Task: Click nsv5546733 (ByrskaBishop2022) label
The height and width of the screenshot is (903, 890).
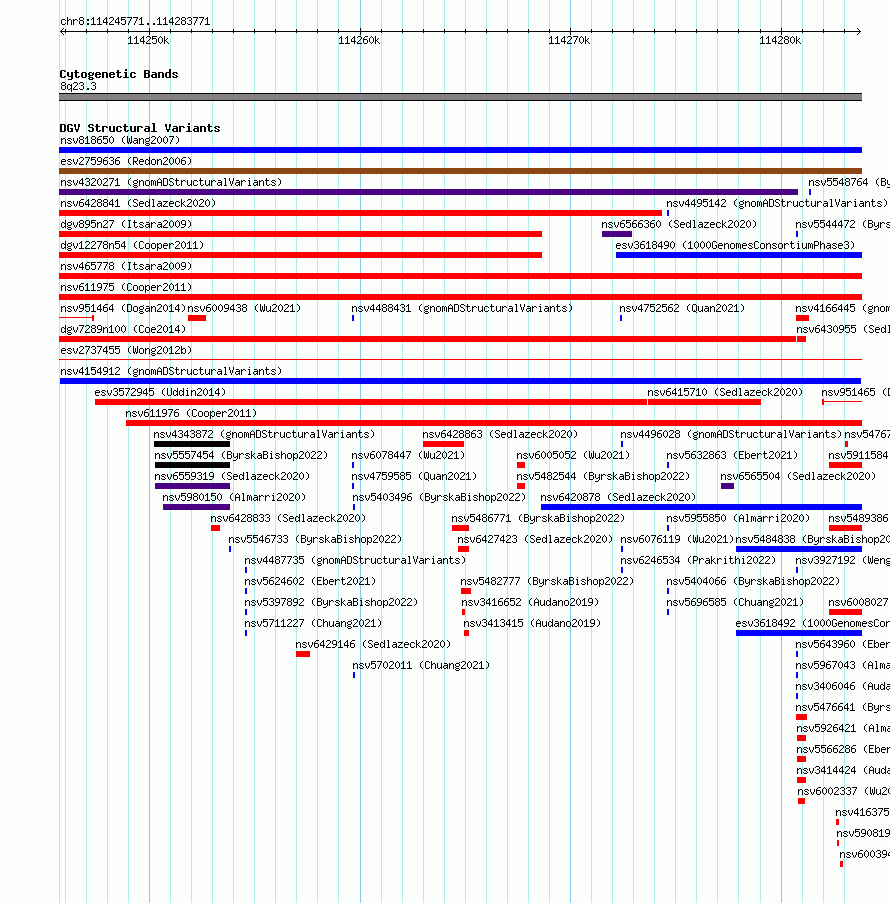Action: pos(315,540)
